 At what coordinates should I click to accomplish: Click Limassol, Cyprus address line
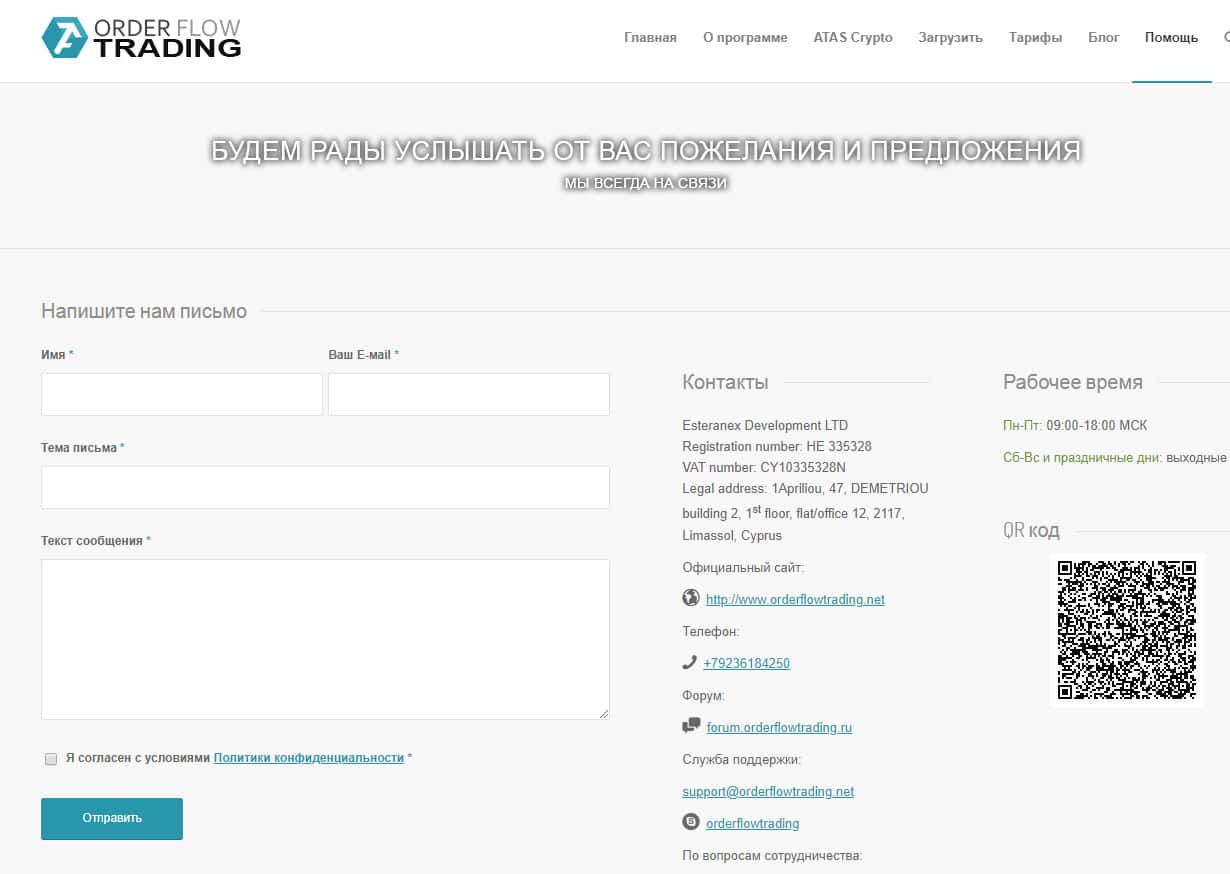pos(732,536)
